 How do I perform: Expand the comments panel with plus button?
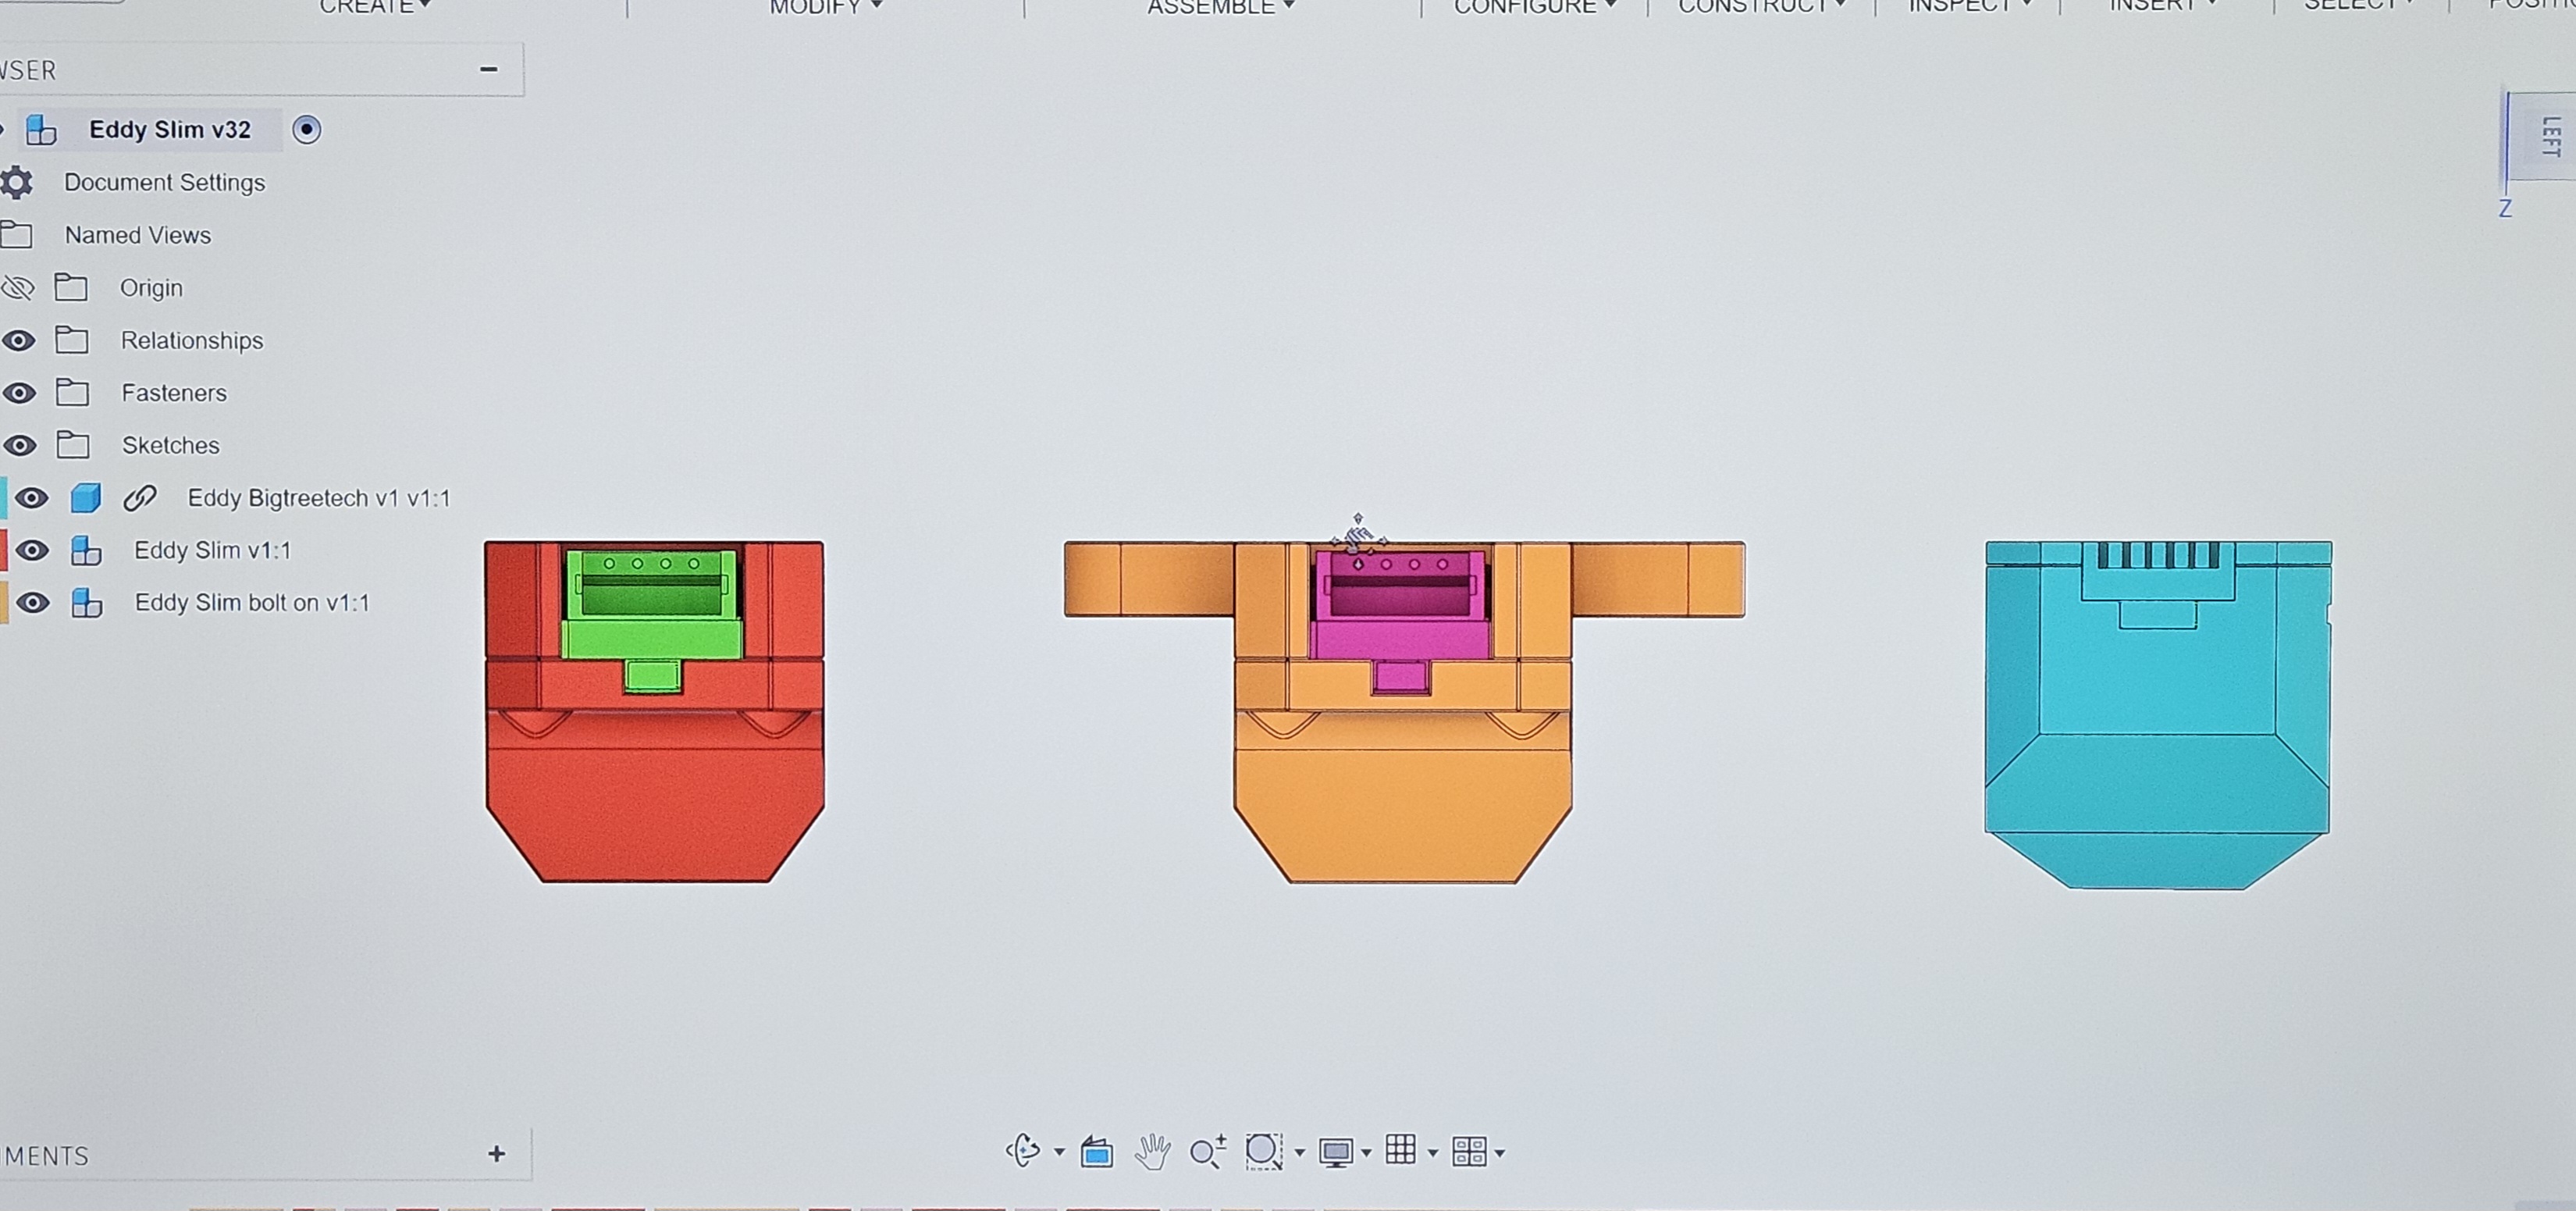click(497, 1154)
